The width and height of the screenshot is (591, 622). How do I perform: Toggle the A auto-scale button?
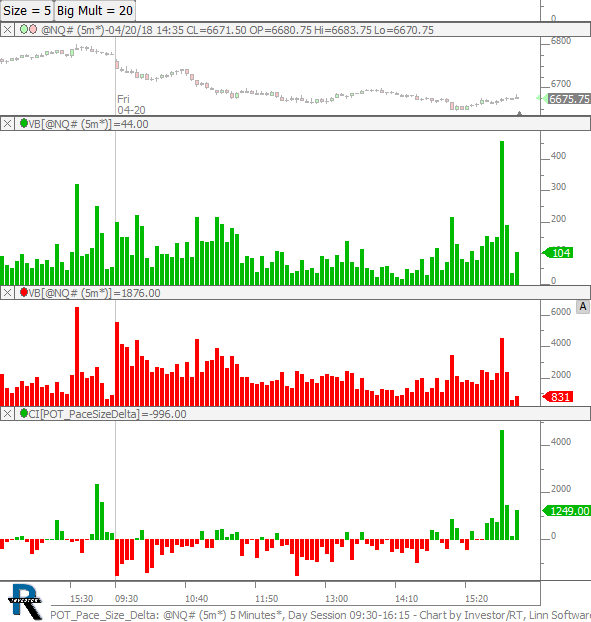583,307
